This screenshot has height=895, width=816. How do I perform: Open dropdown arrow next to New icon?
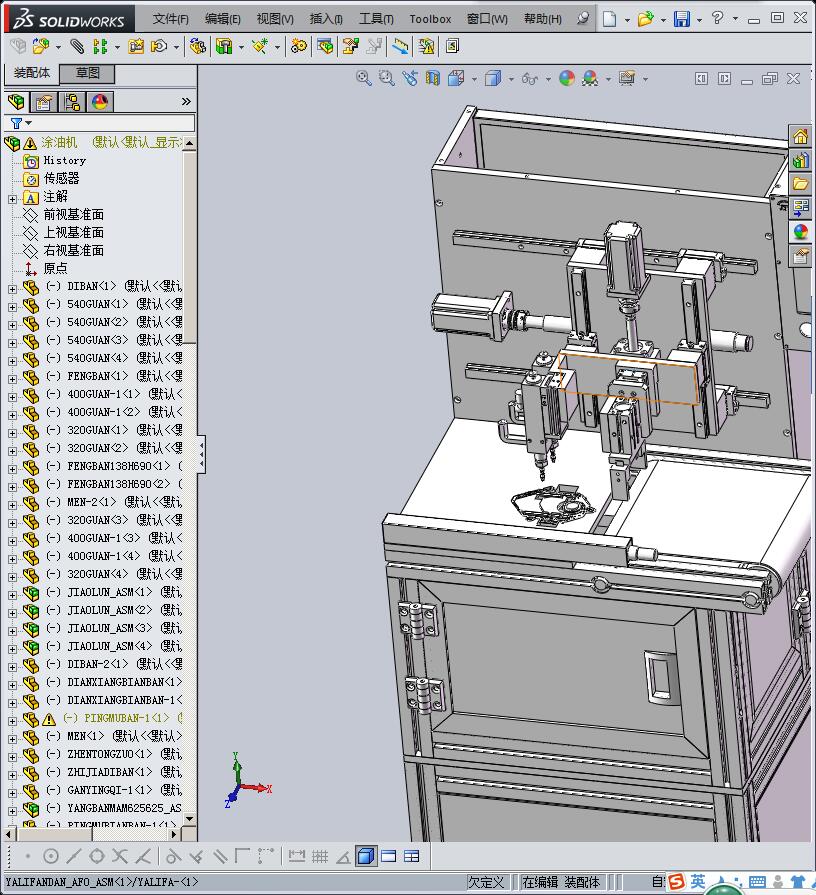click(x=627, y=20)
